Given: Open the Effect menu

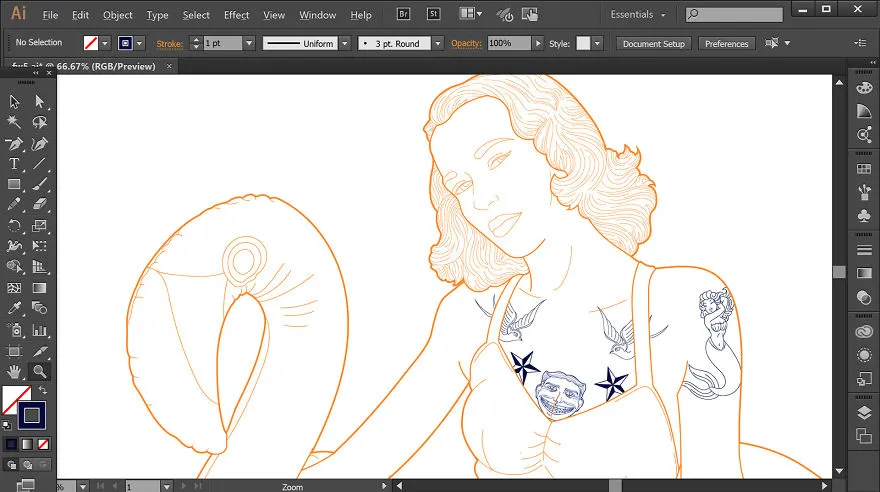Looking at the screenshot, I should (x=236, y=15).
